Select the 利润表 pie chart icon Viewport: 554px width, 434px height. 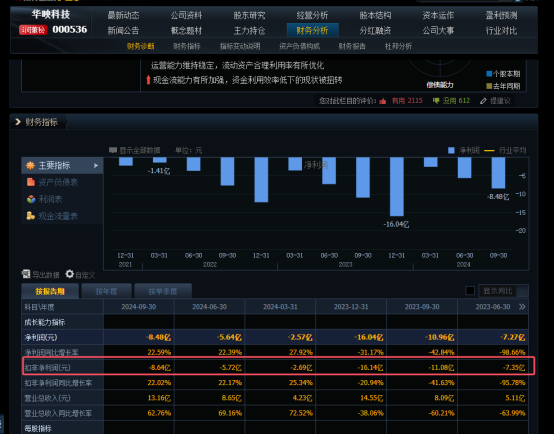[31, 199]
